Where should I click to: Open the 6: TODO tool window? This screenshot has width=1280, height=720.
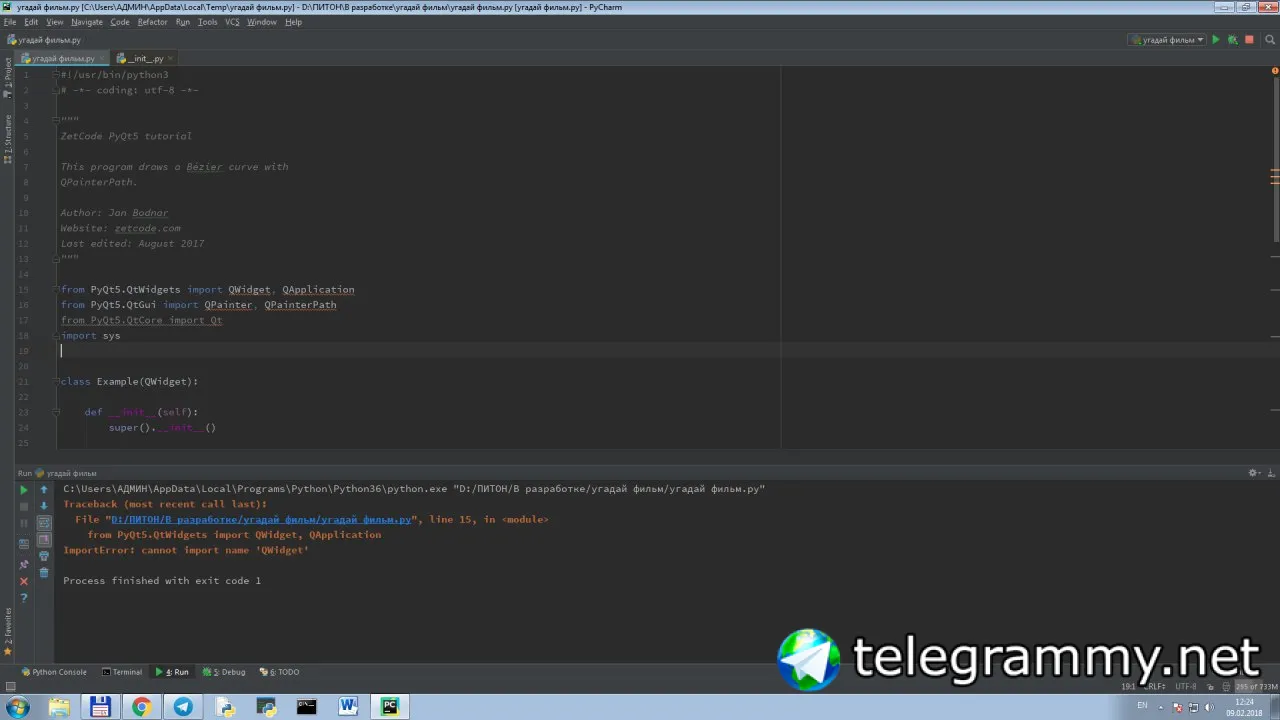coord(279,672)
